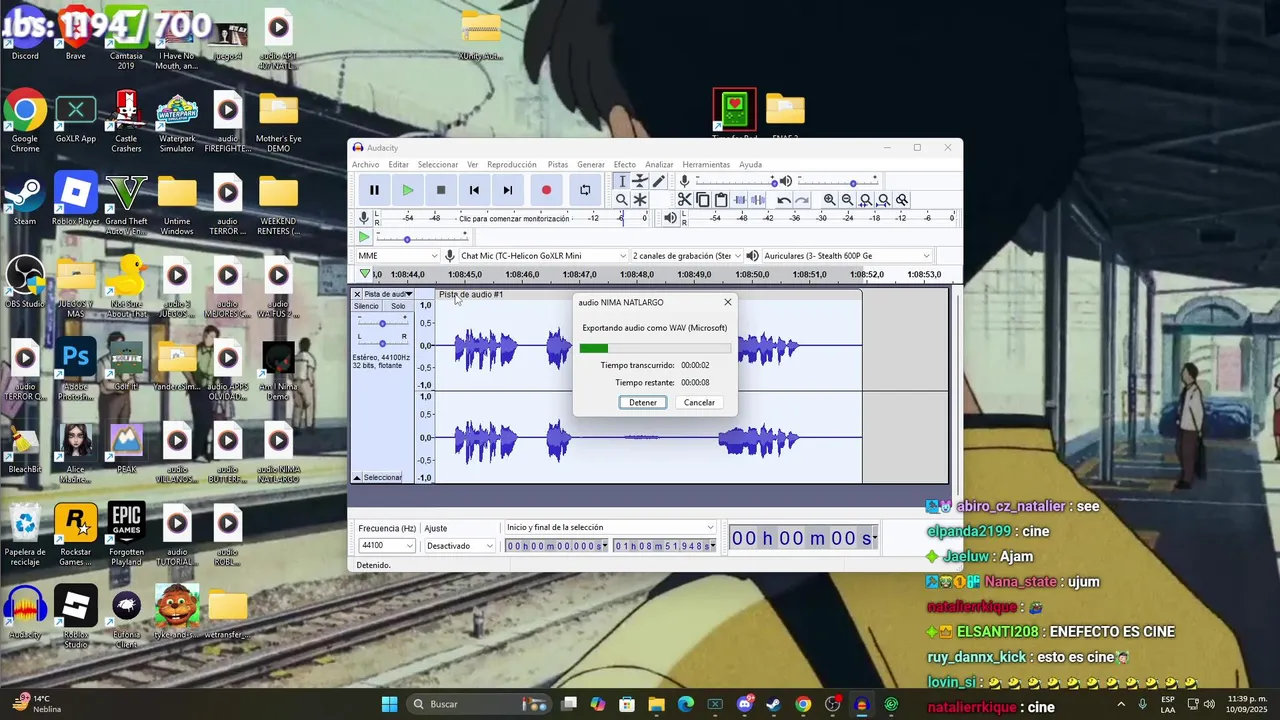Select the Zoom magnifier tool
This screenshot has width=1280, height=720.
pos(621,200)
